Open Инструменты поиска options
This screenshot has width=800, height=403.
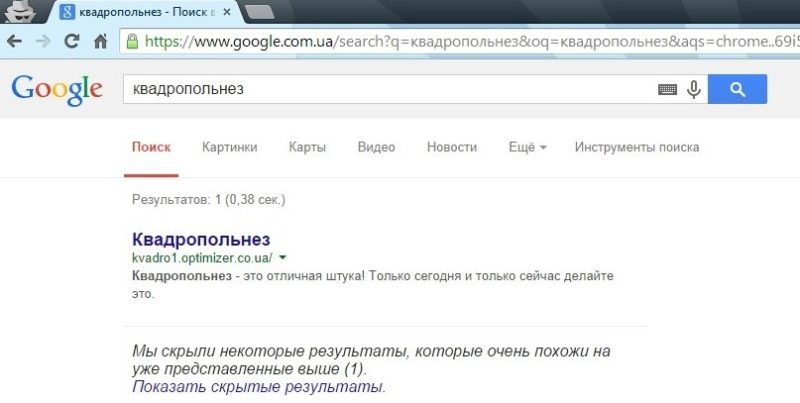coord(637,147)
